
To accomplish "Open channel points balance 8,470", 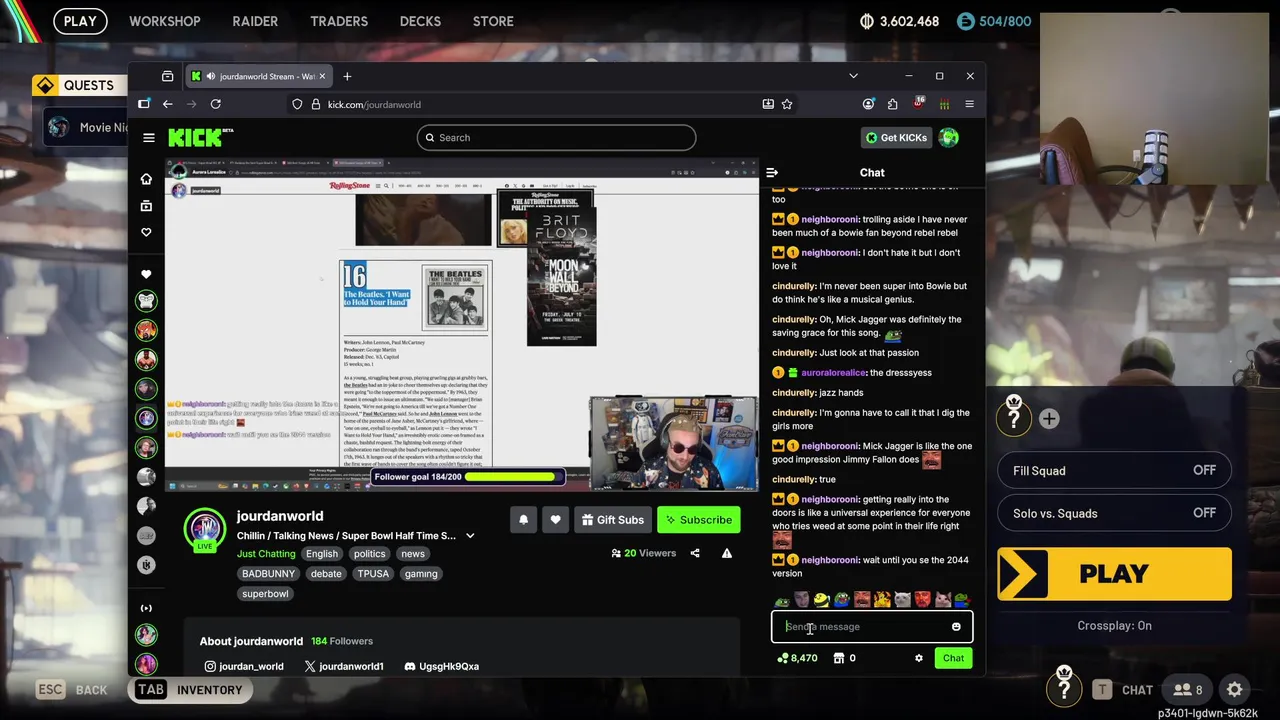I will point(797,658).
